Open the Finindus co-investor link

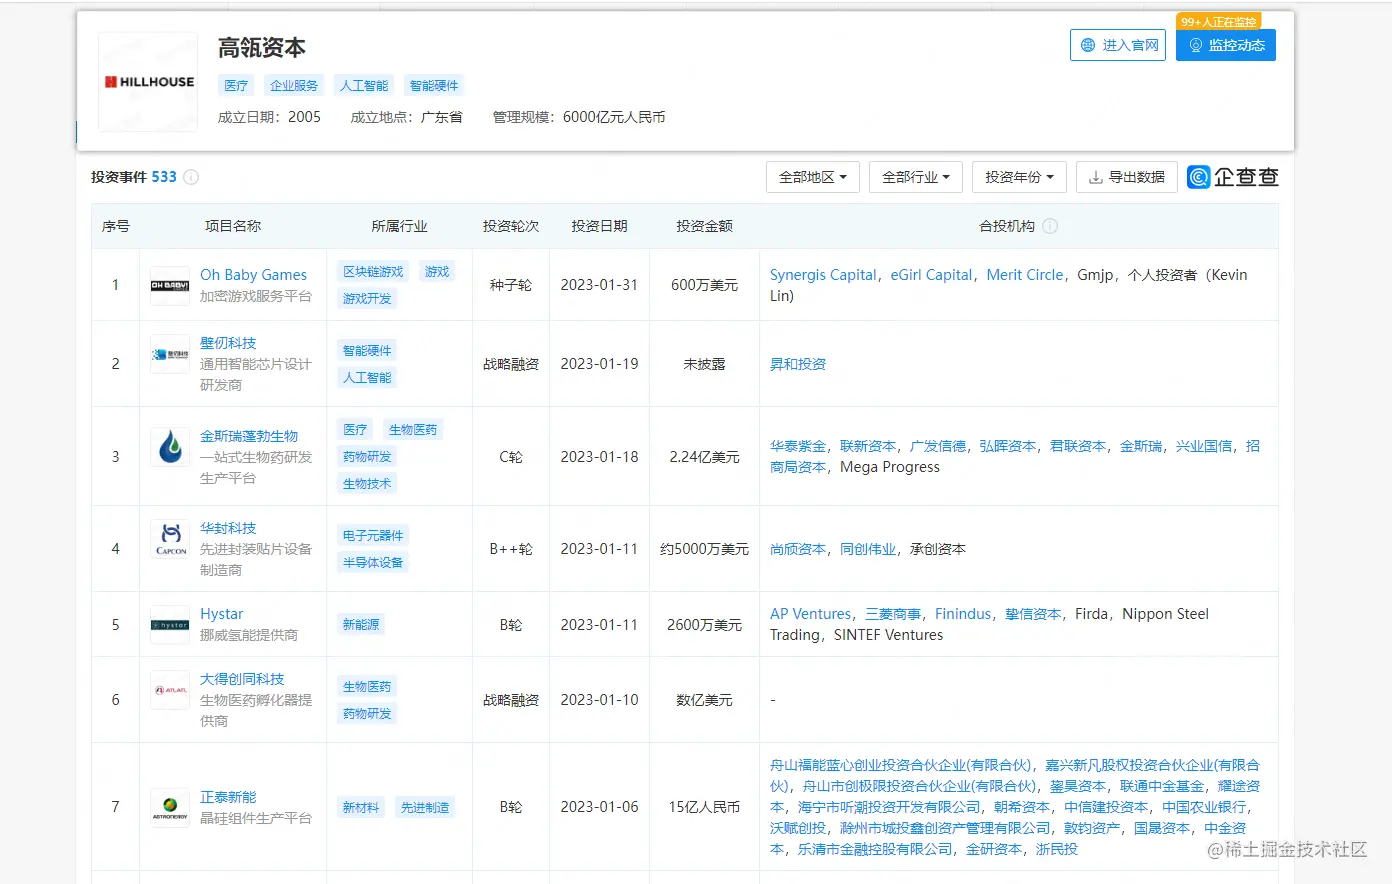coord(963,614)
